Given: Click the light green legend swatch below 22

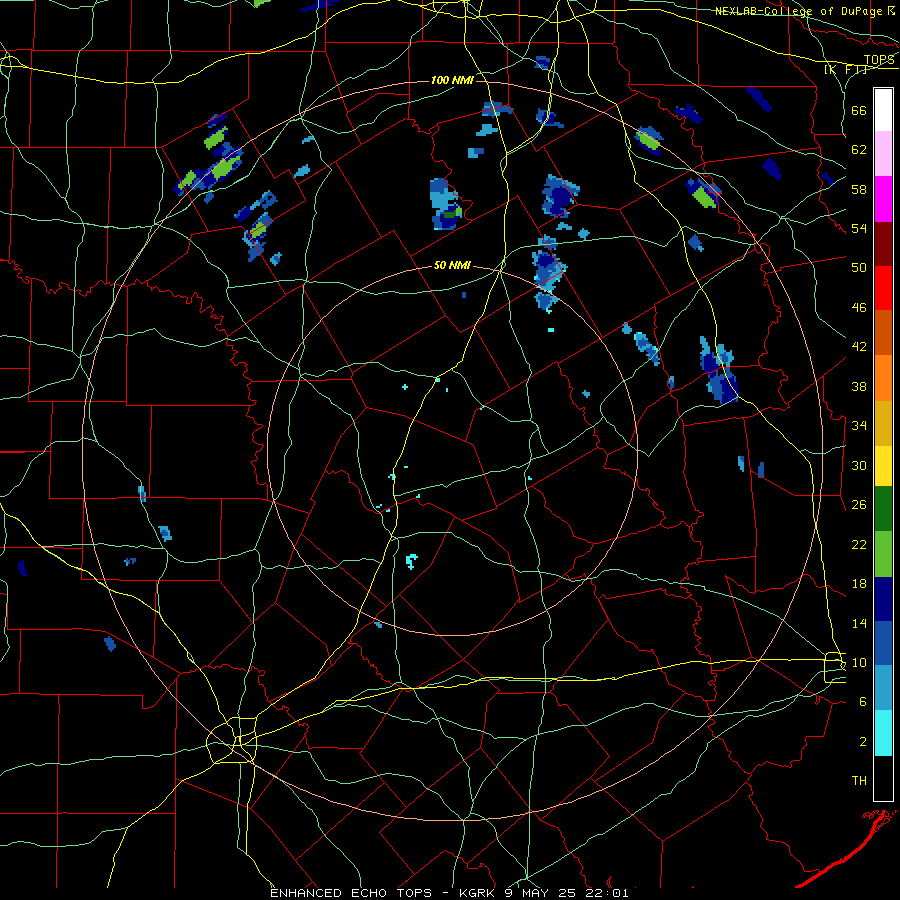Looking at the screenshot, I should click(883, 554).
